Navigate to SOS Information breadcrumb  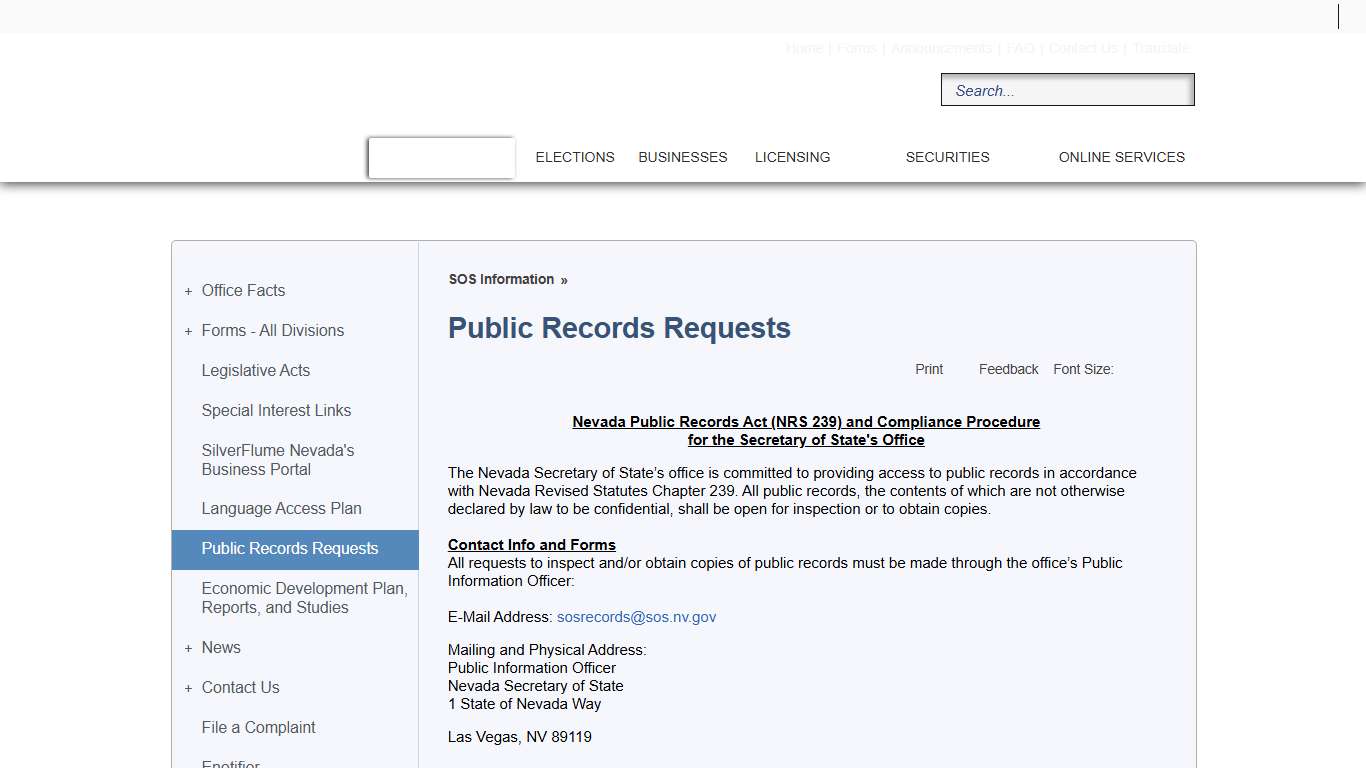pos(501,279)
